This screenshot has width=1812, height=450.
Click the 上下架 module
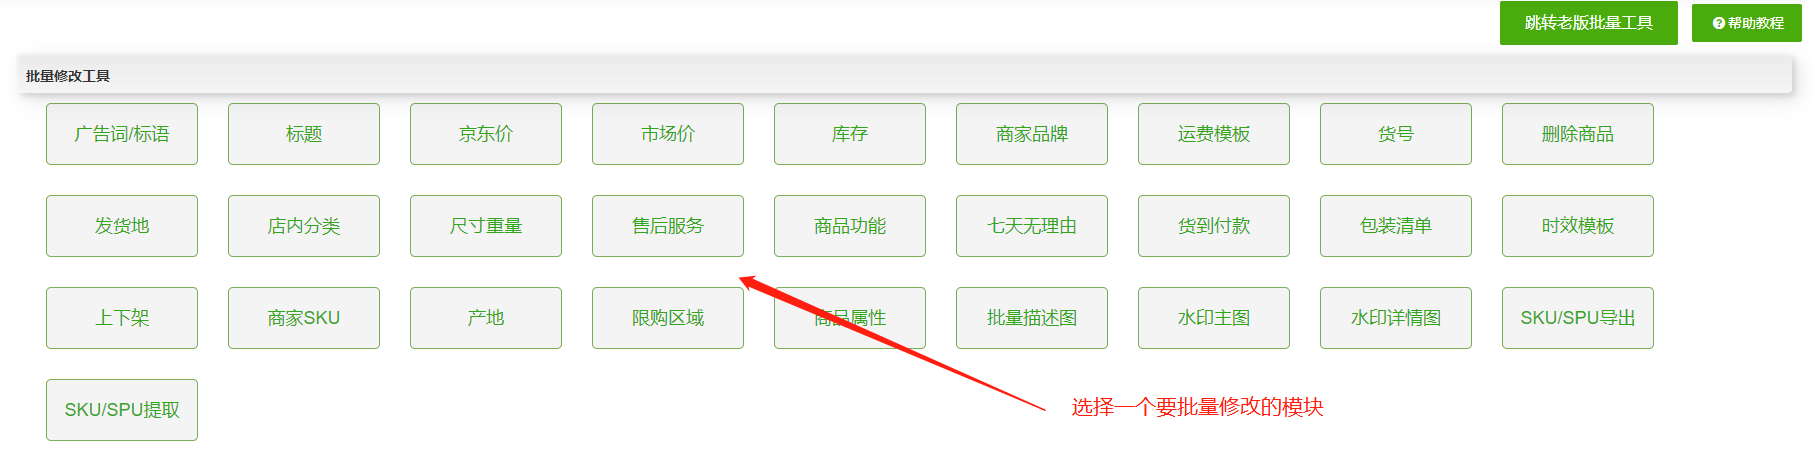(122, 318)
